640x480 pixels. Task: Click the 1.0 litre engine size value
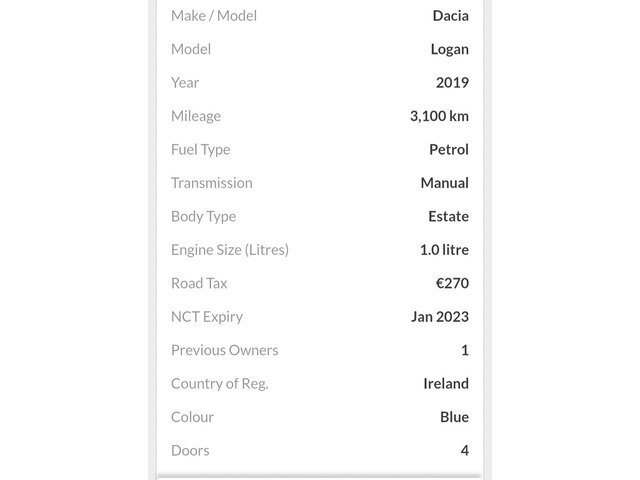(x=444, y=250)
